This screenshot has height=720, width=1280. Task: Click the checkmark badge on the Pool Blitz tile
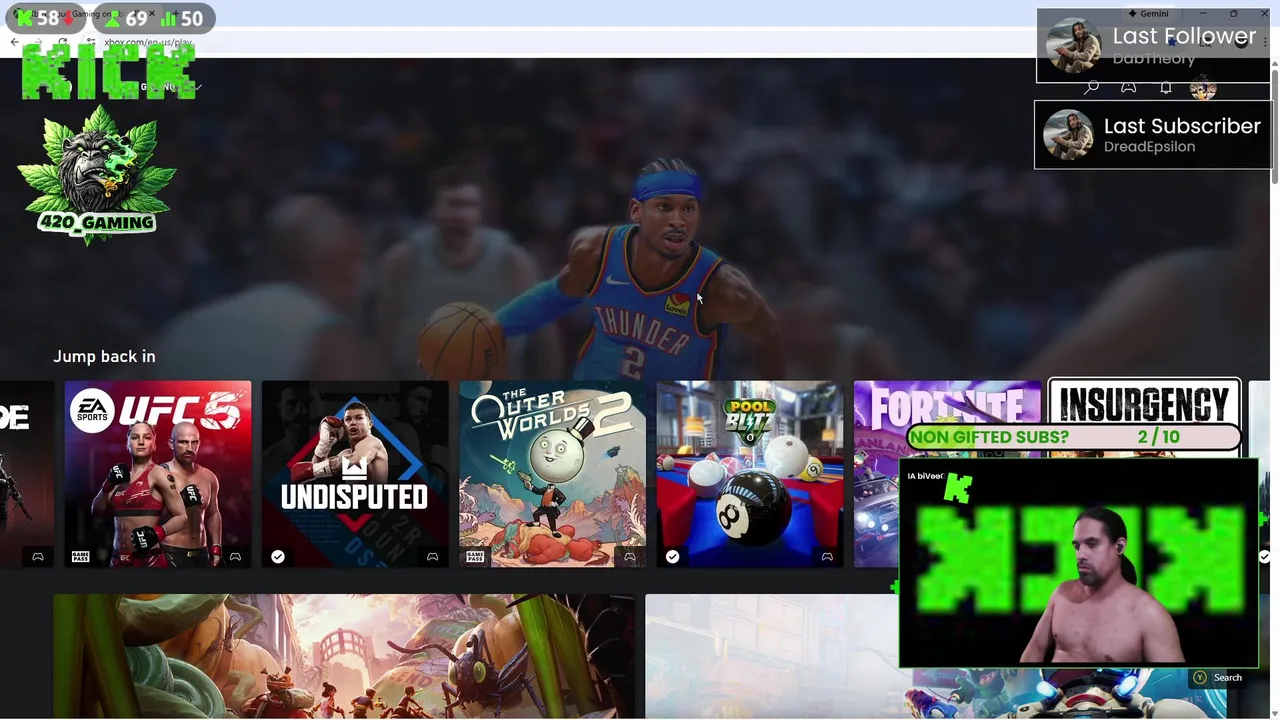pos(672,557)
